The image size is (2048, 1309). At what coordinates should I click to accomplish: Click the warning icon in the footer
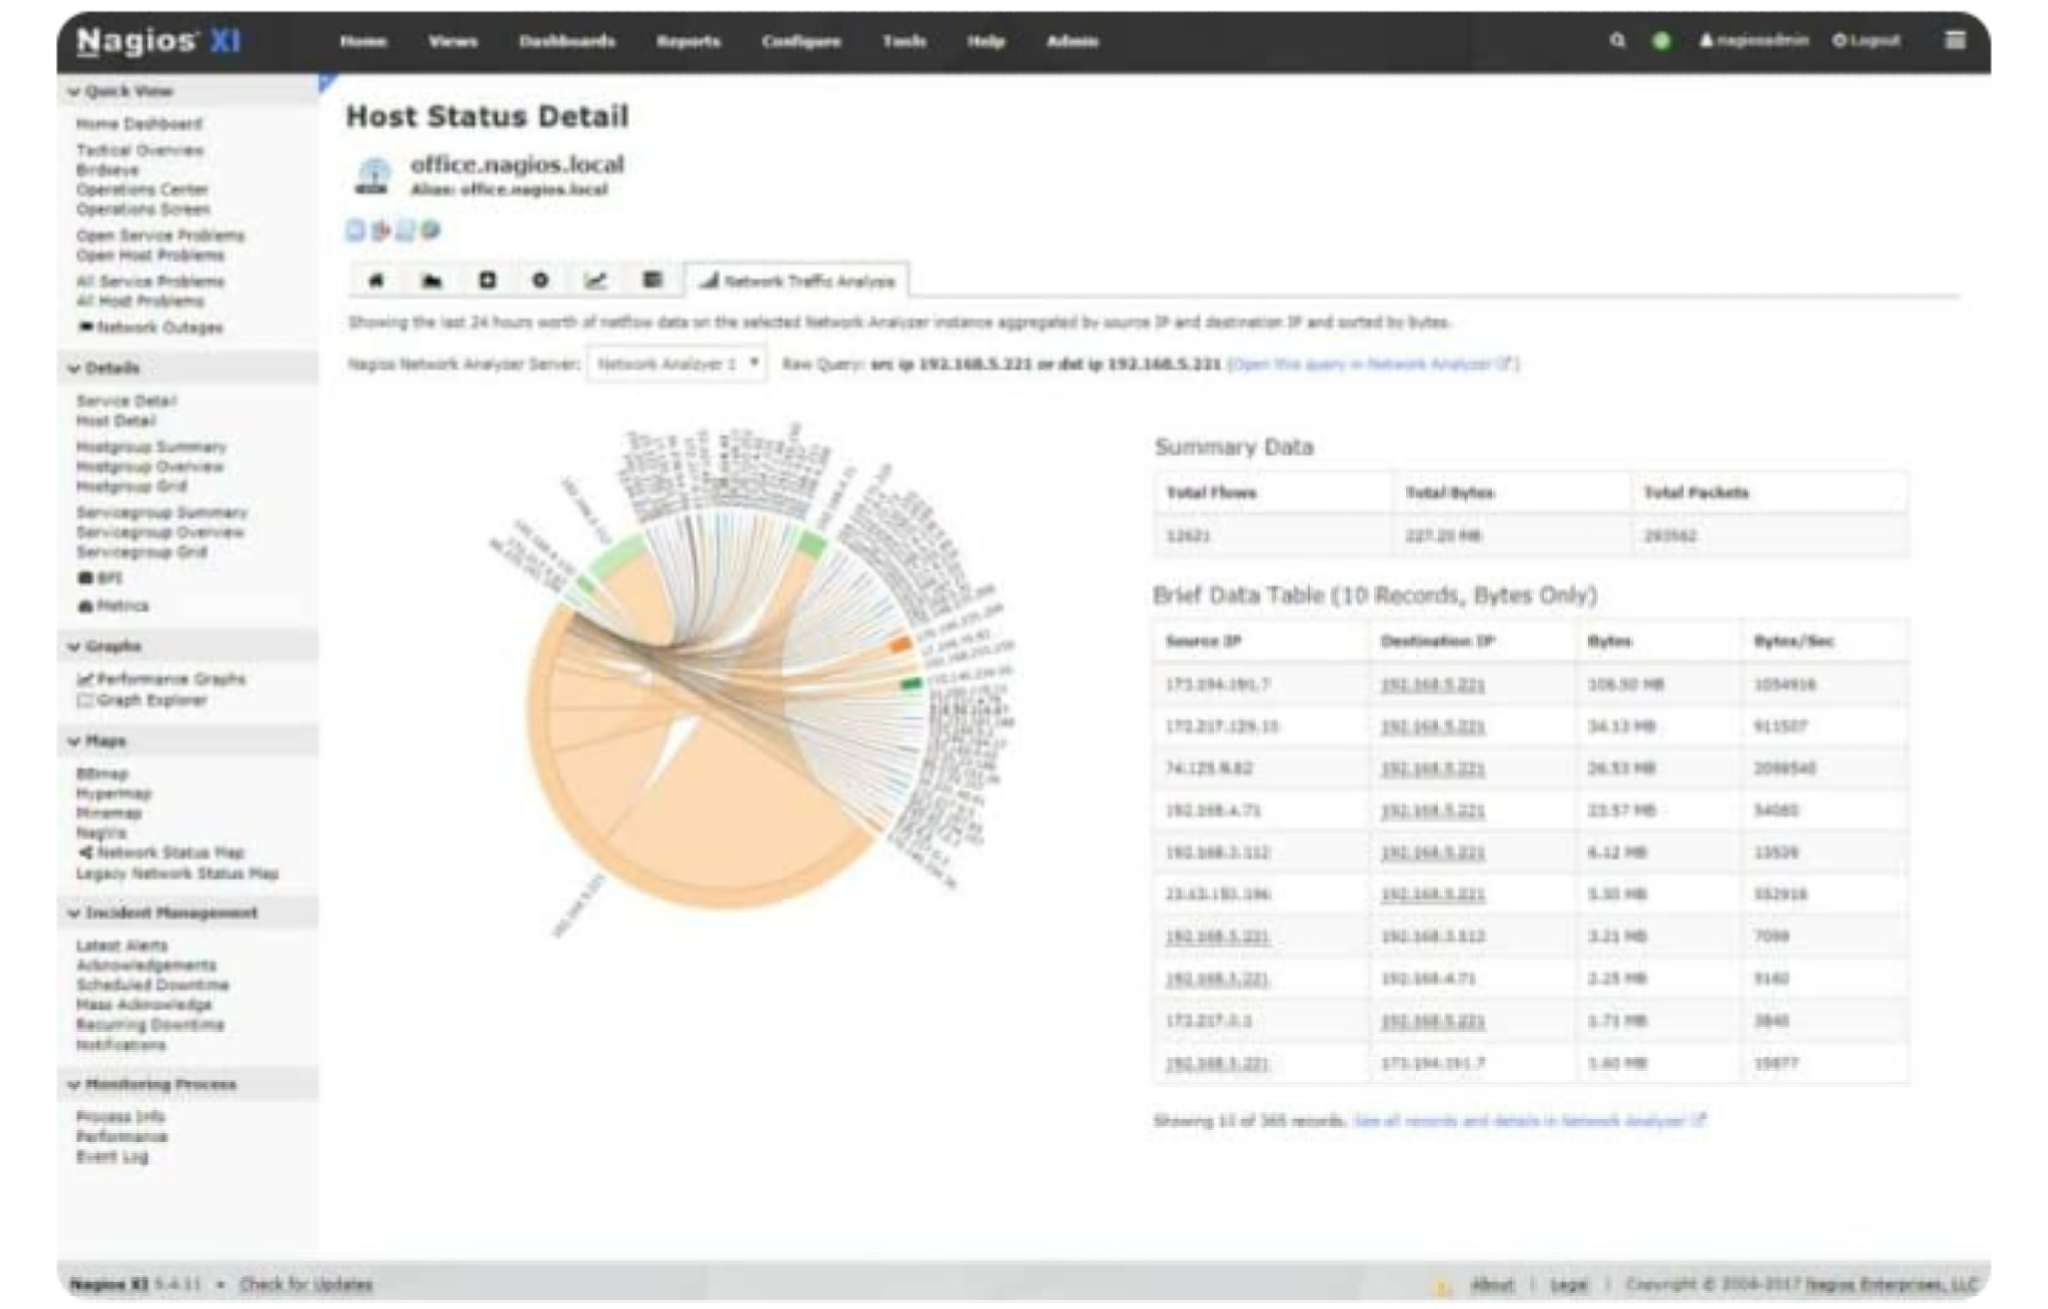tap(1441, 1286)
